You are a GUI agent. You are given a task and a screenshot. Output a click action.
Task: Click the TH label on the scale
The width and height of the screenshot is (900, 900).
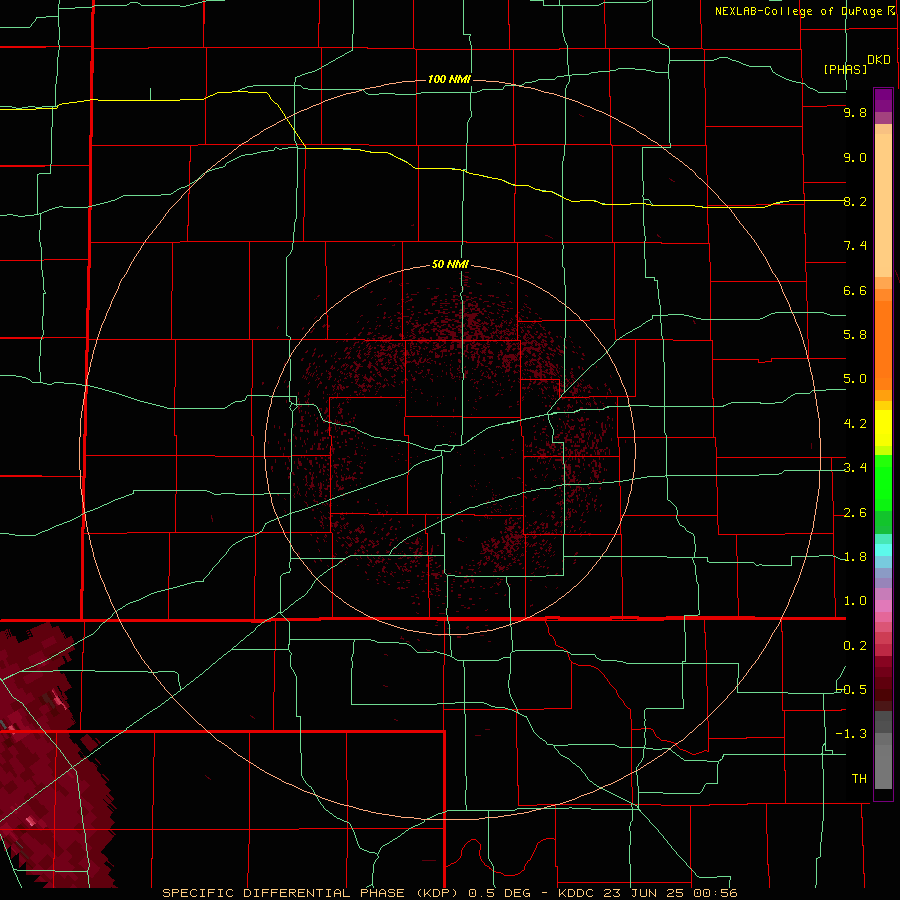pyautogui.click(x=859, y=779)
